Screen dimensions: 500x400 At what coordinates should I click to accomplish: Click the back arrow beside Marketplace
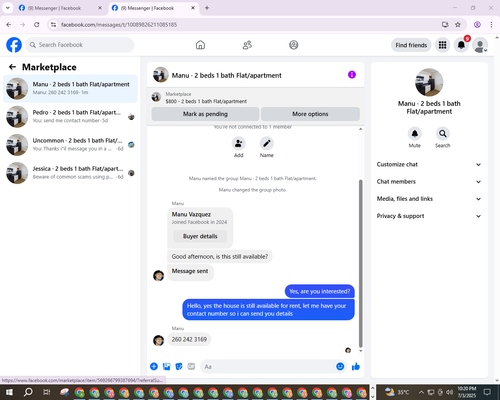point(12,67)
